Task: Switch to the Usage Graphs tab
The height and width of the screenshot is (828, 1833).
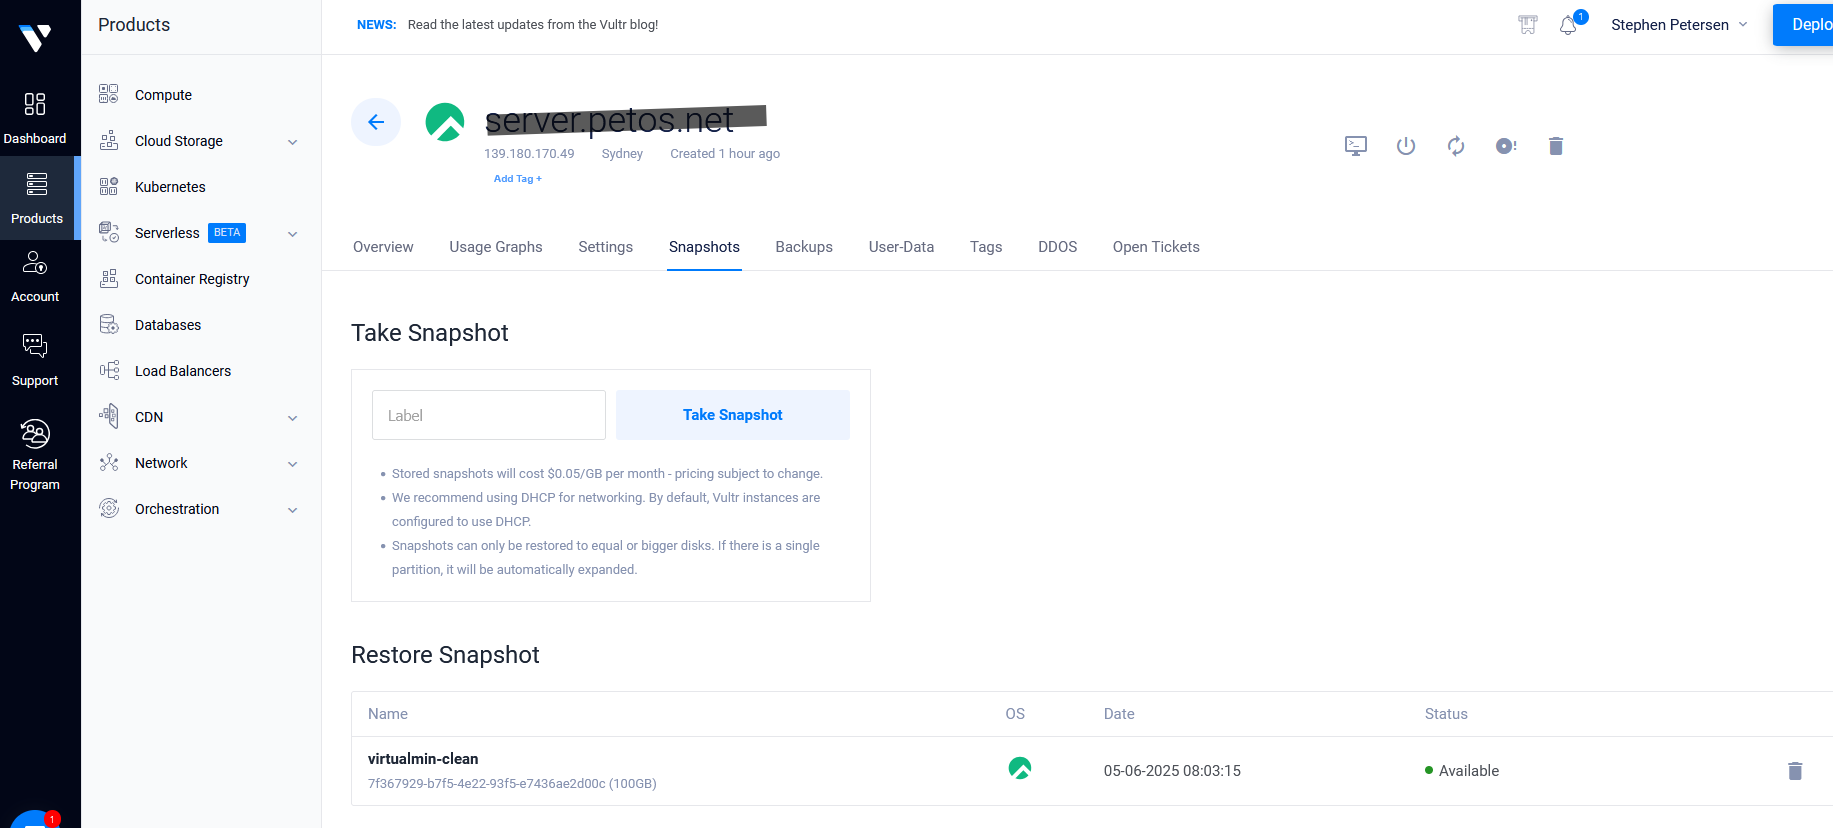Action: pyautogui.click(x=496, y=247)
